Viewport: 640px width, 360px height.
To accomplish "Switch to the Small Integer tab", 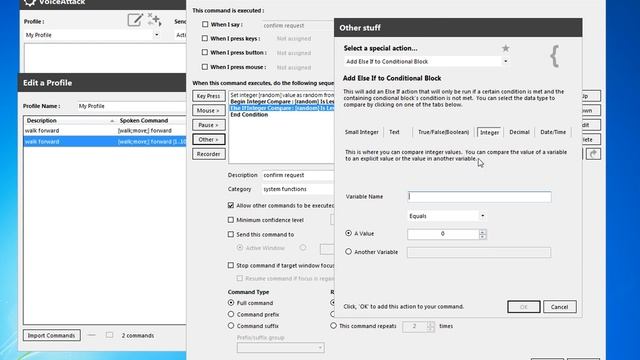I will pos(362,132).
